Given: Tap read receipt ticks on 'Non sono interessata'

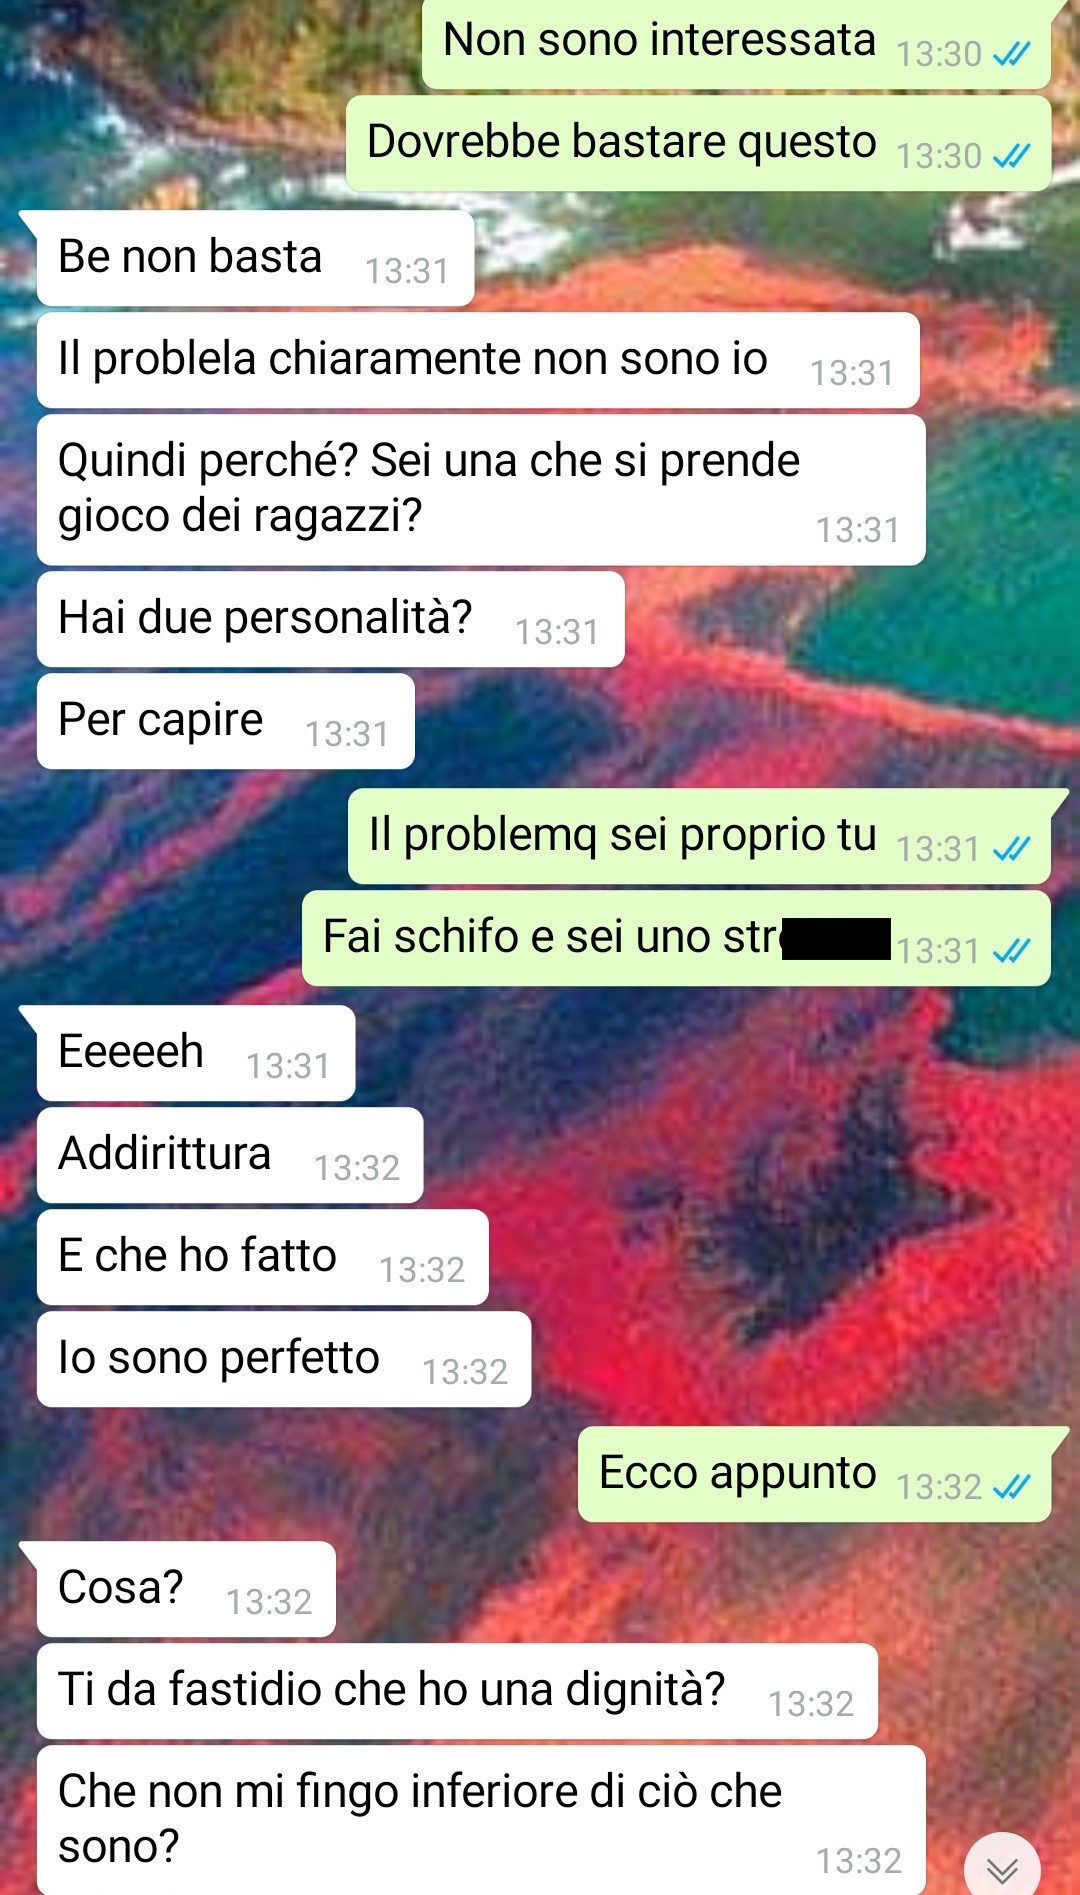Looking at the screenshot, I should tap(1011, 54).
